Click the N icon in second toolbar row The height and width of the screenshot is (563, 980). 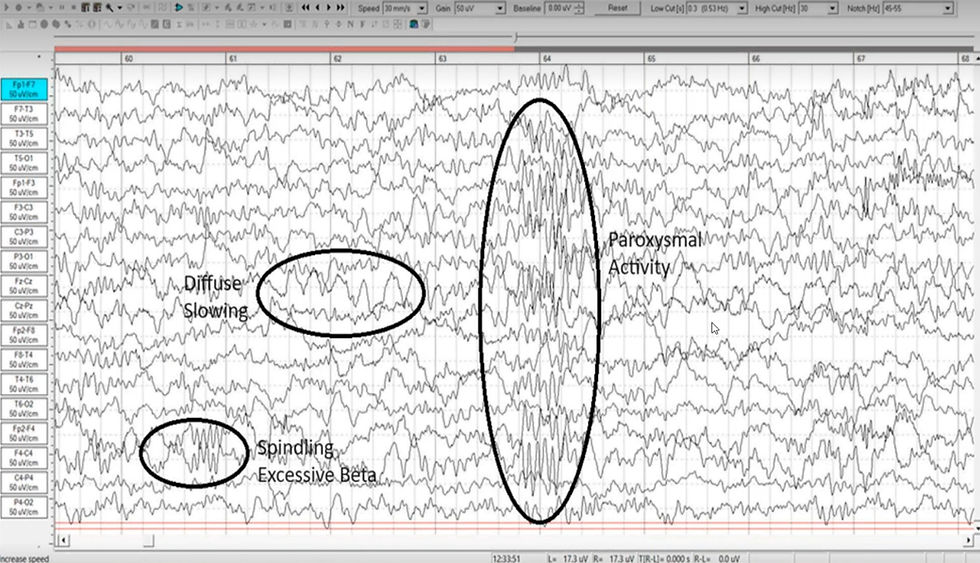[350, 24]
